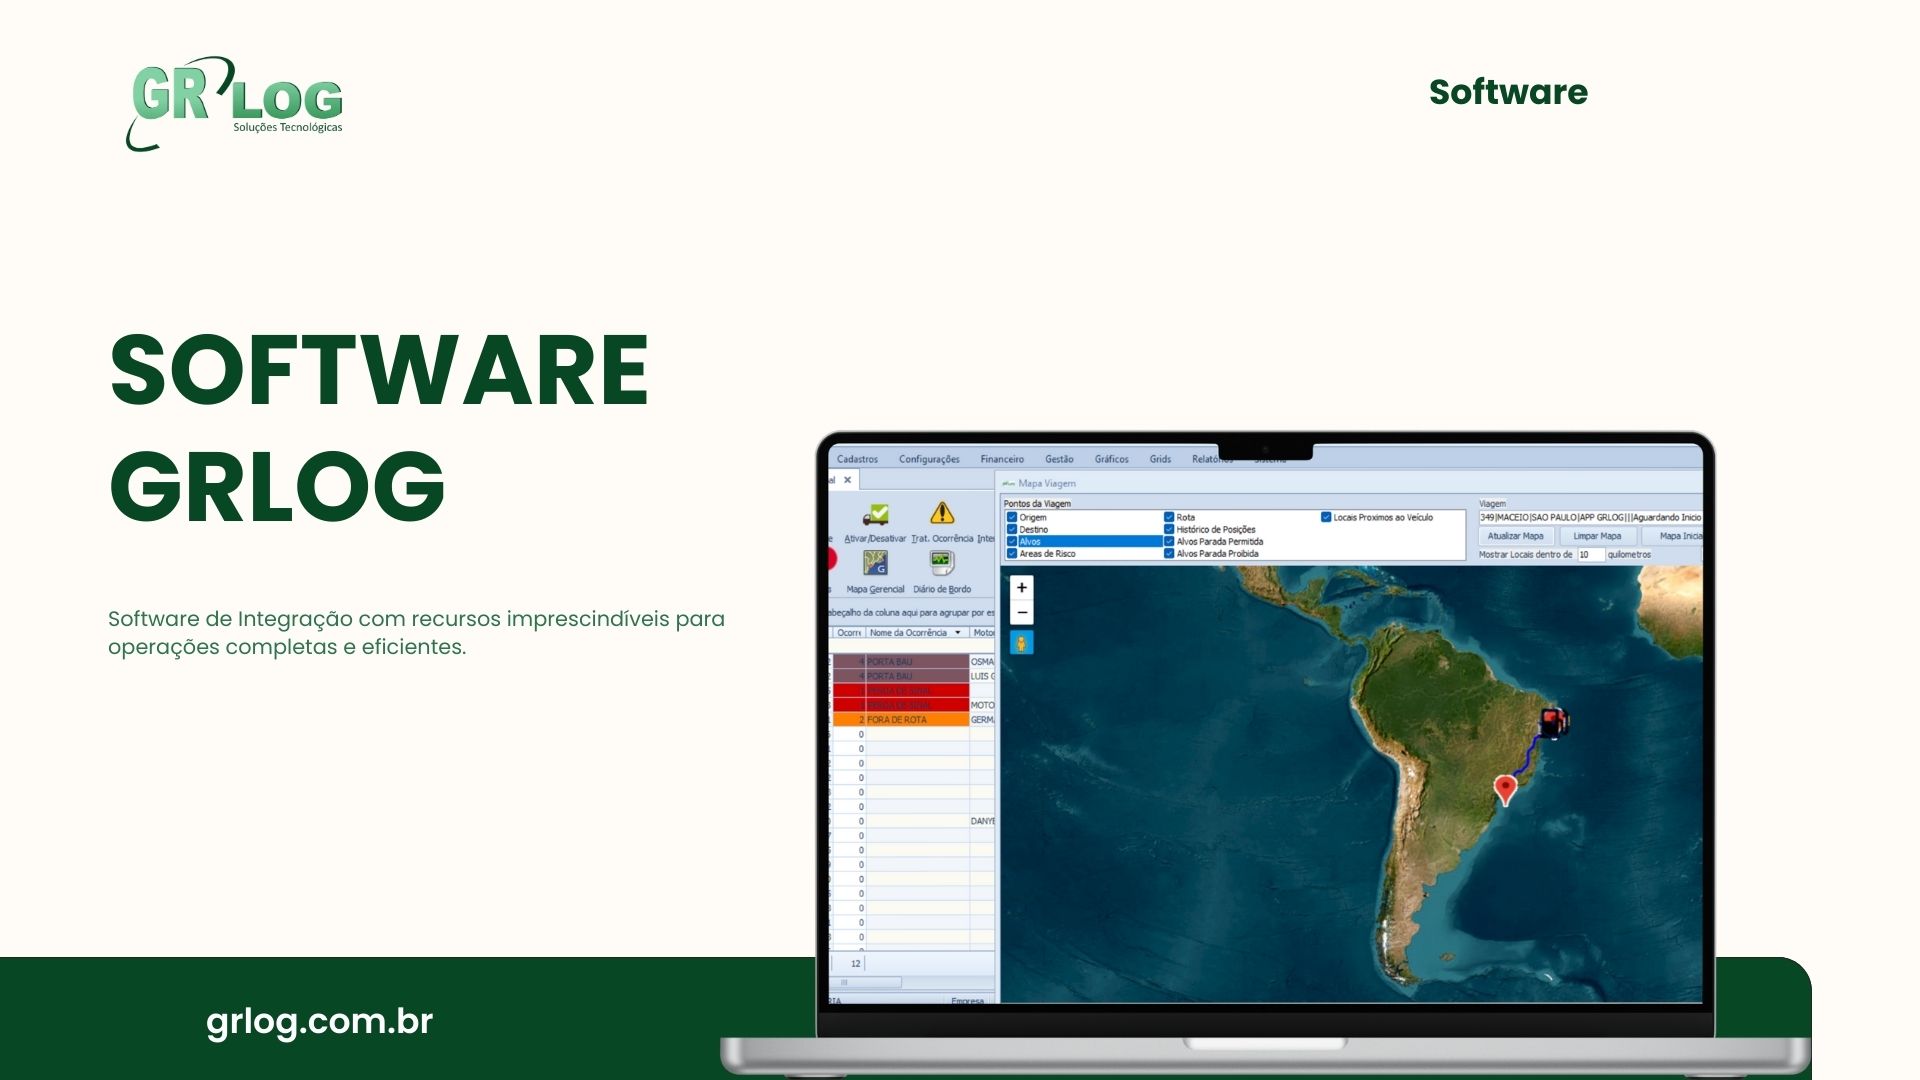Click the Pontos da Viagem label
The height and width of the screenshot is (1080, 1920).
(1037, 504)
